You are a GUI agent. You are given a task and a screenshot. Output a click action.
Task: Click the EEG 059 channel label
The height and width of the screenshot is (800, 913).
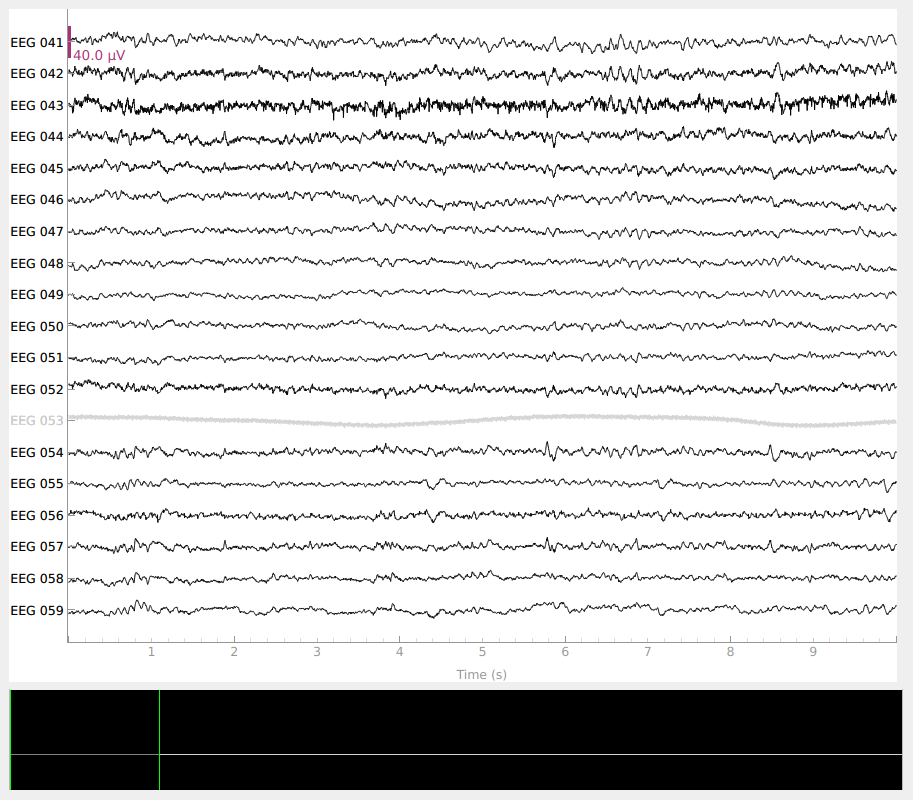(x=37, y=610)
